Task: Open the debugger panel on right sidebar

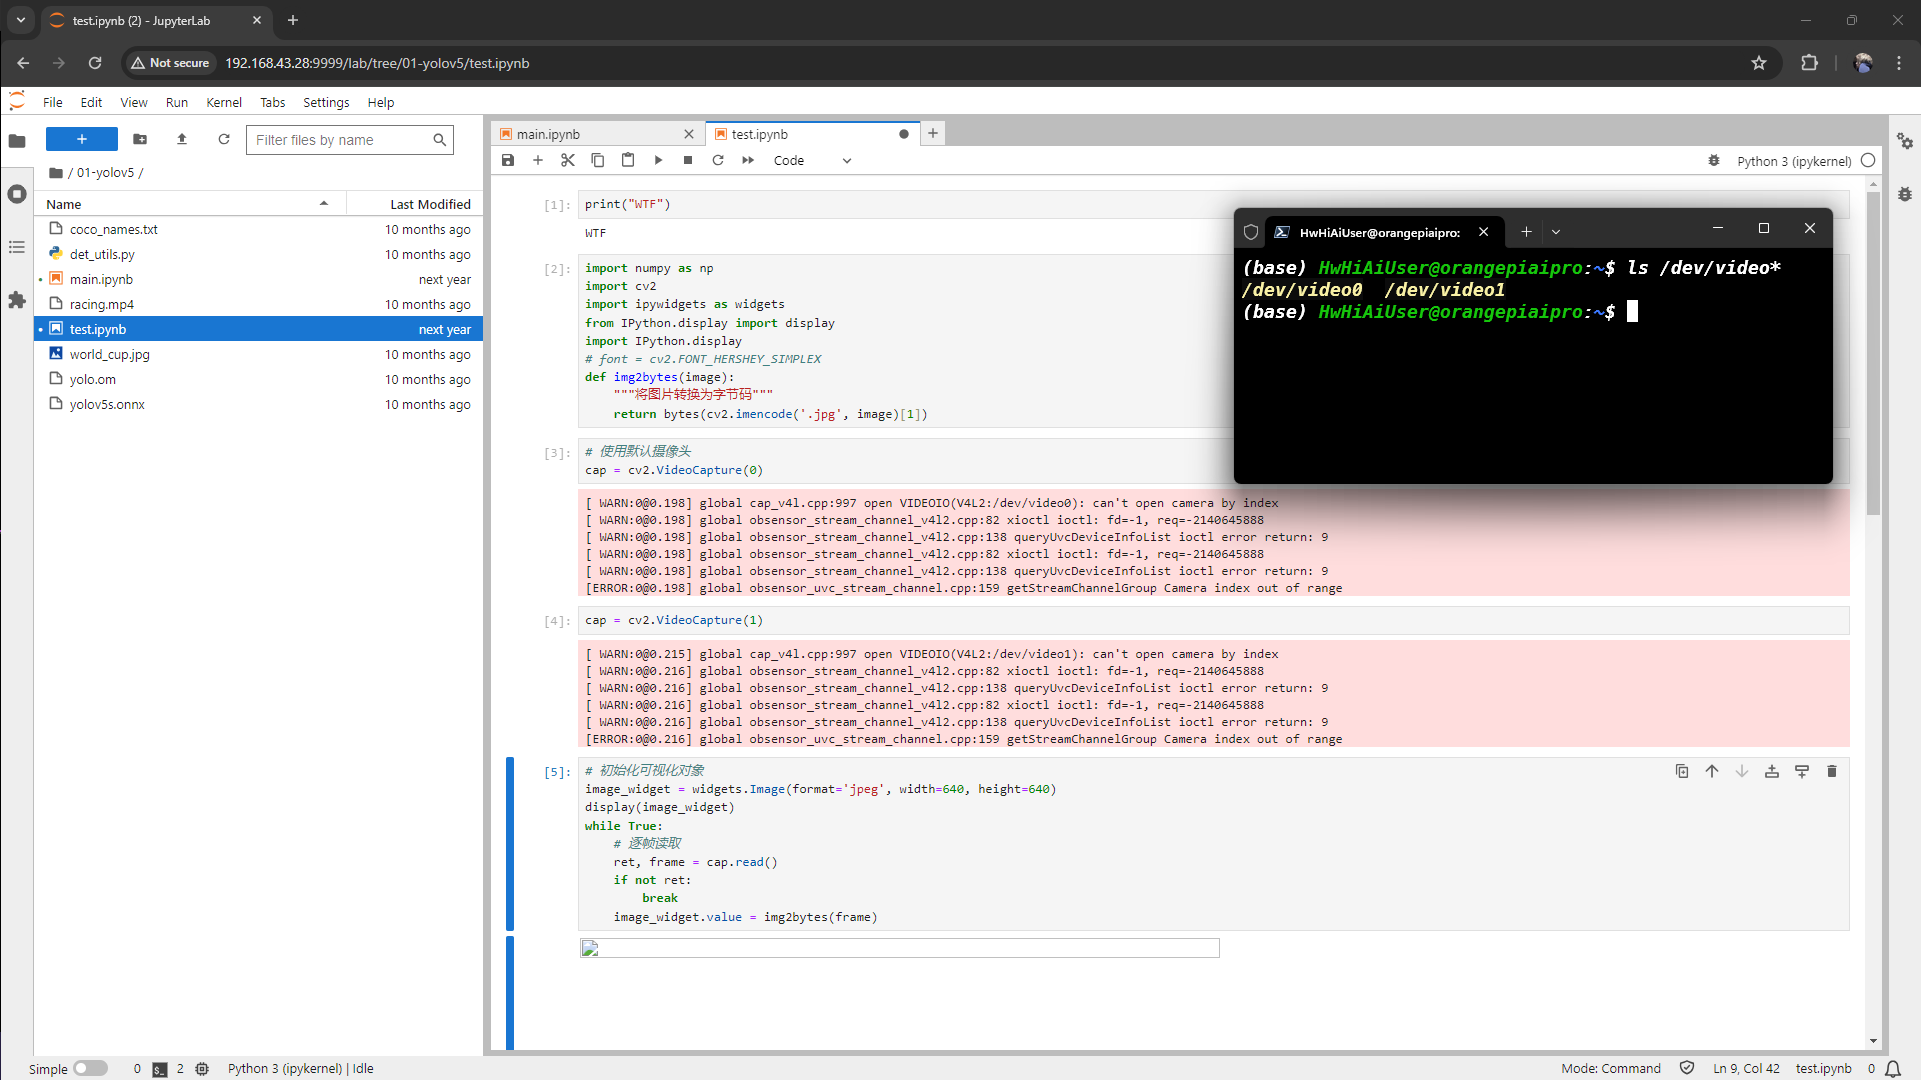Action: pyautogui.click(x=1905, y=194)
